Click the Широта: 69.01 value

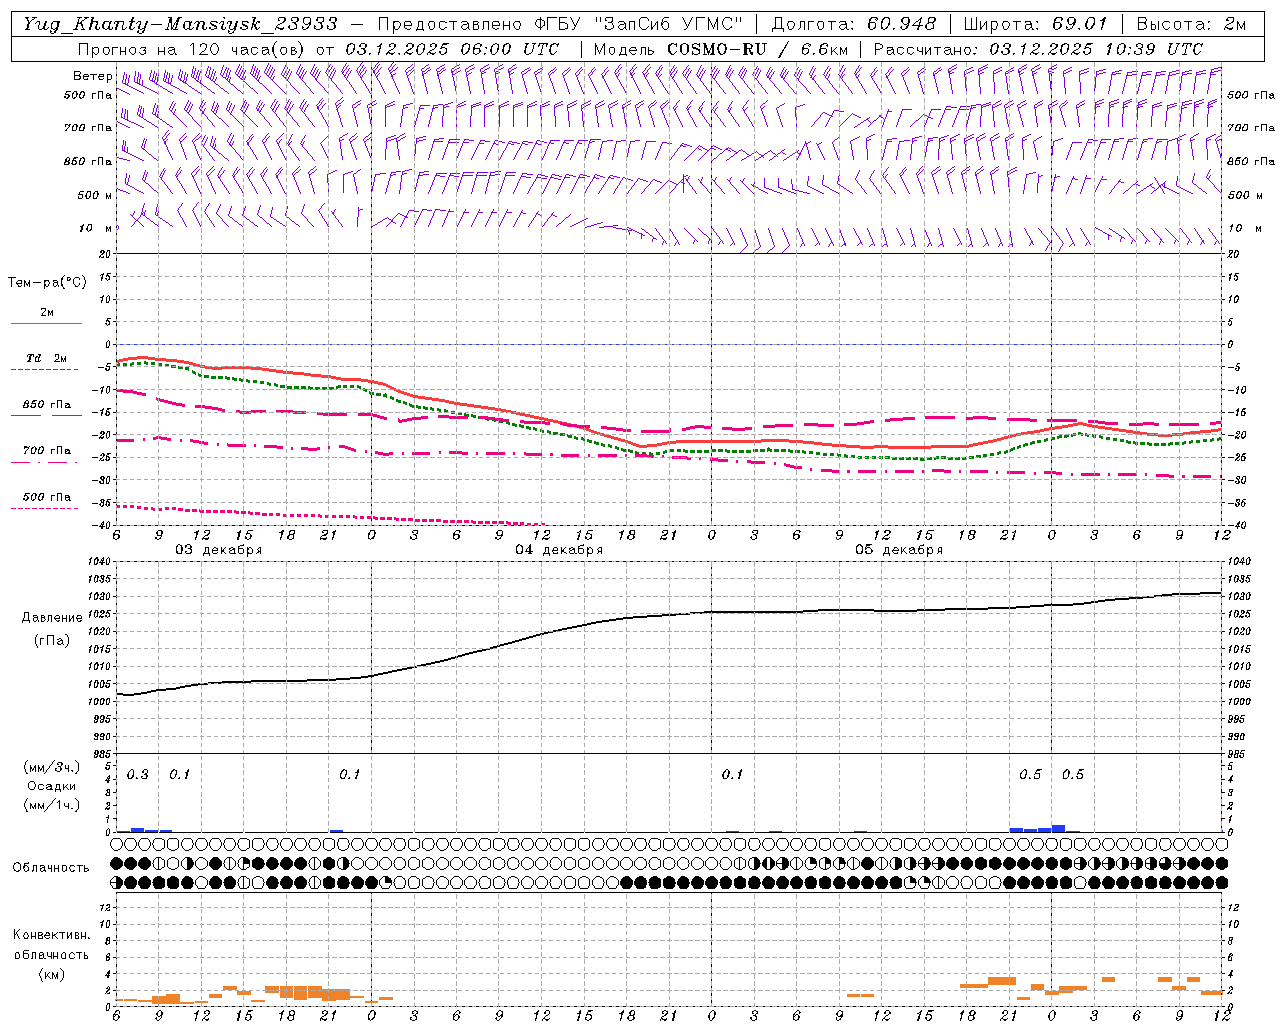pos(1035,24)
